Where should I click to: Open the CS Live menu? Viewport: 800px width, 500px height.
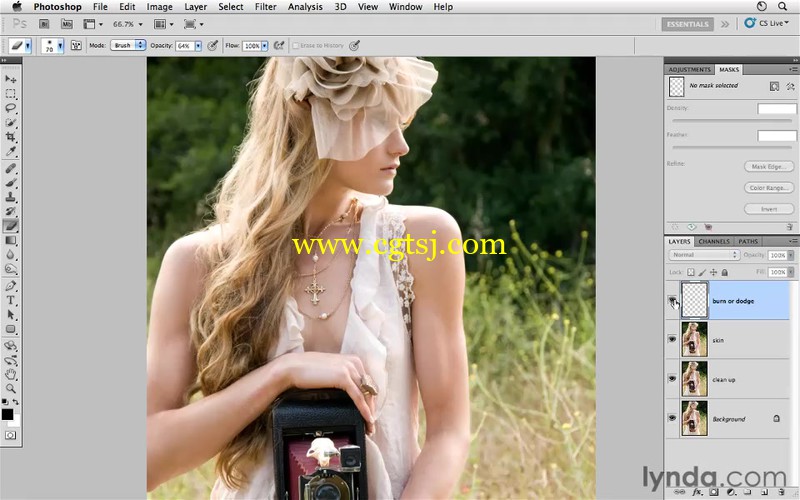point(766,23)
